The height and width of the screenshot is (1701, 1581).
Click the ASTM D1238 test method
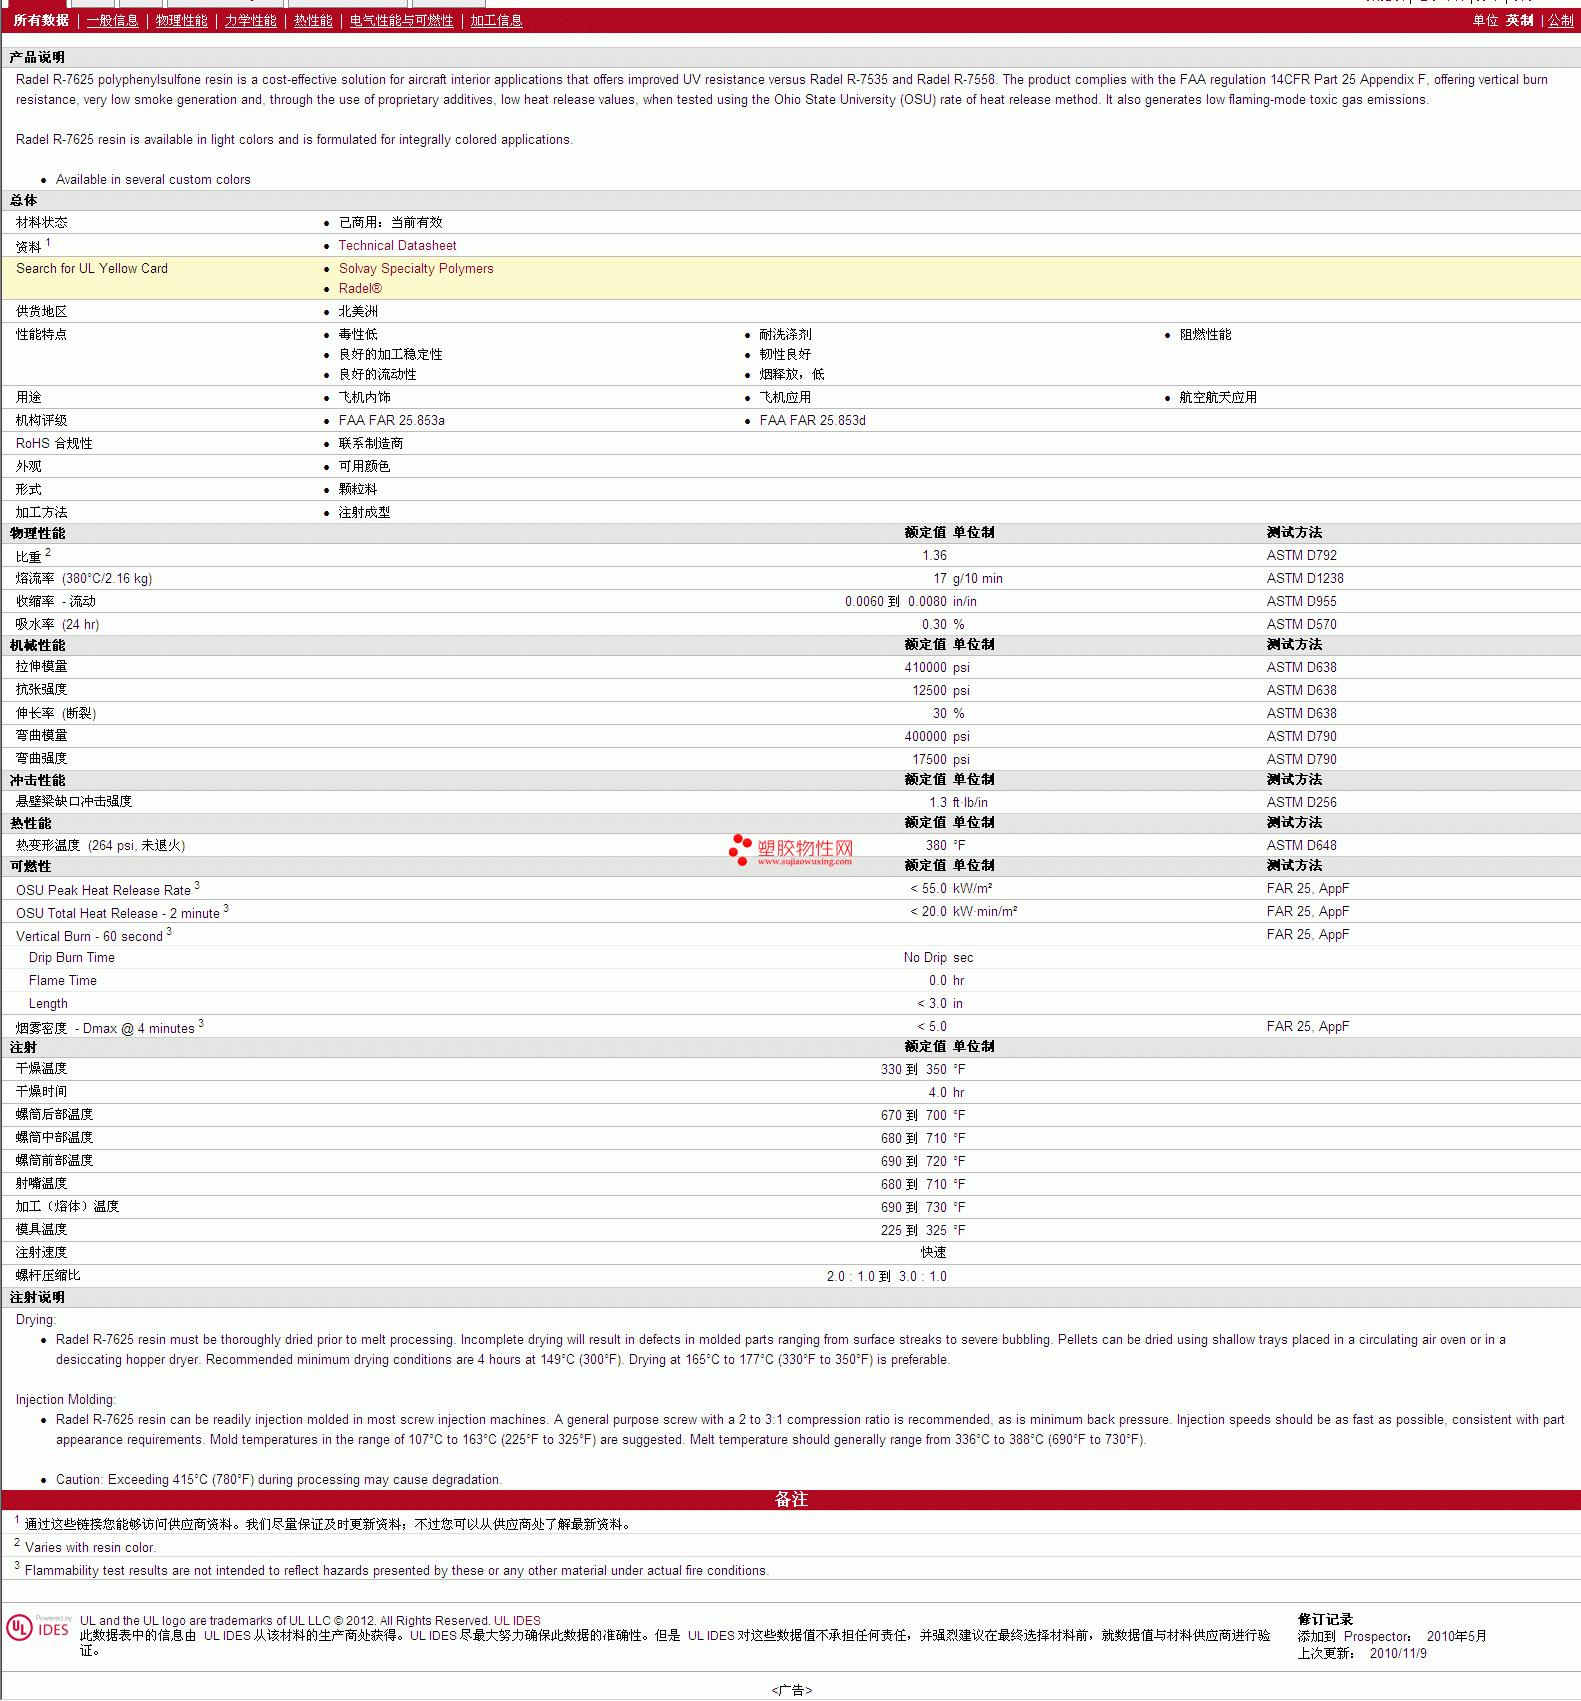click(1305, 578)
